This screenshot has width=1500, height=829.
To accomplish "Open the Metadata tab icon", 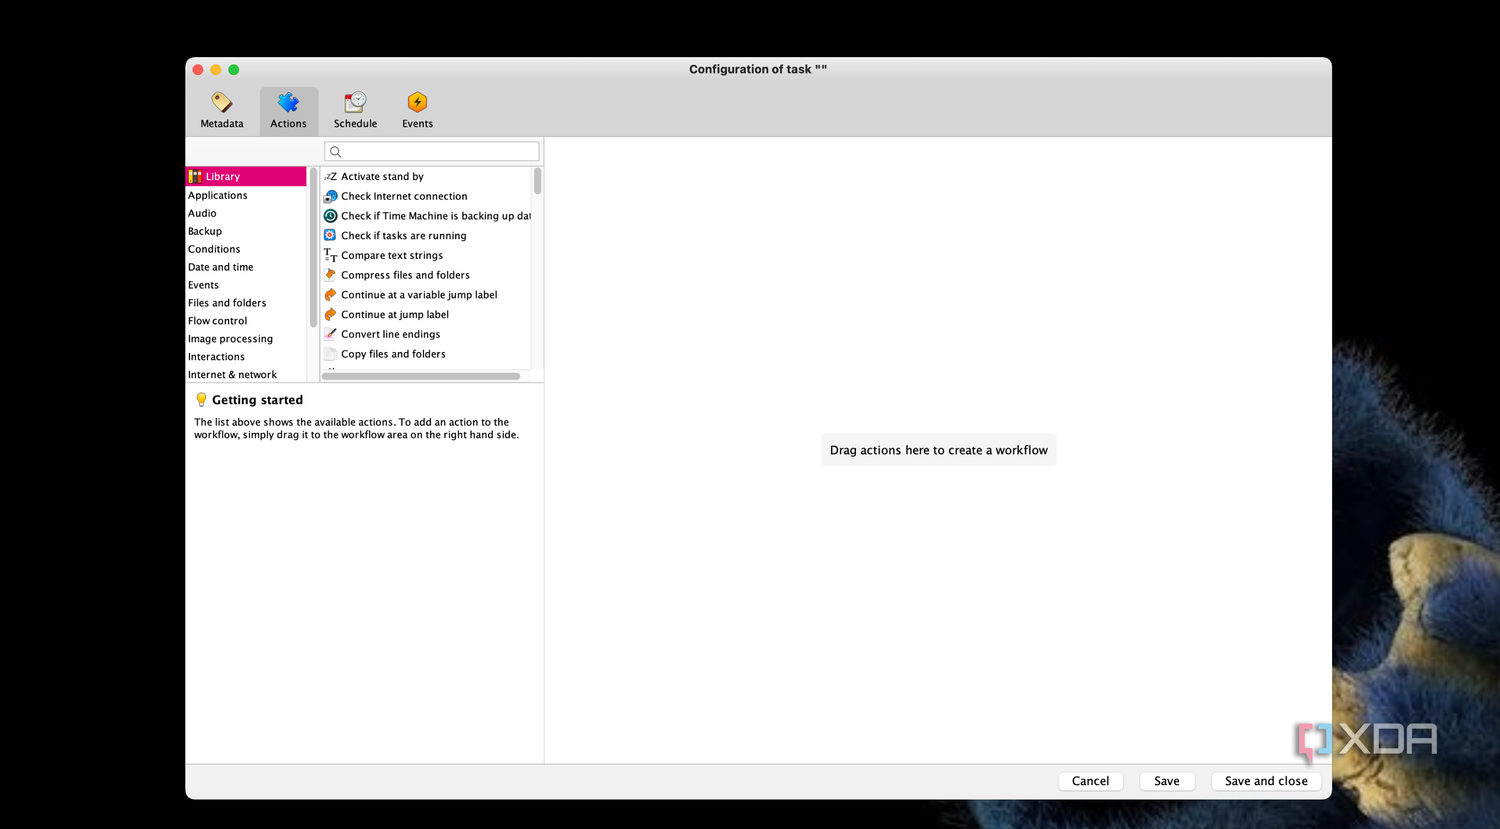I will [x=222, y=102].
